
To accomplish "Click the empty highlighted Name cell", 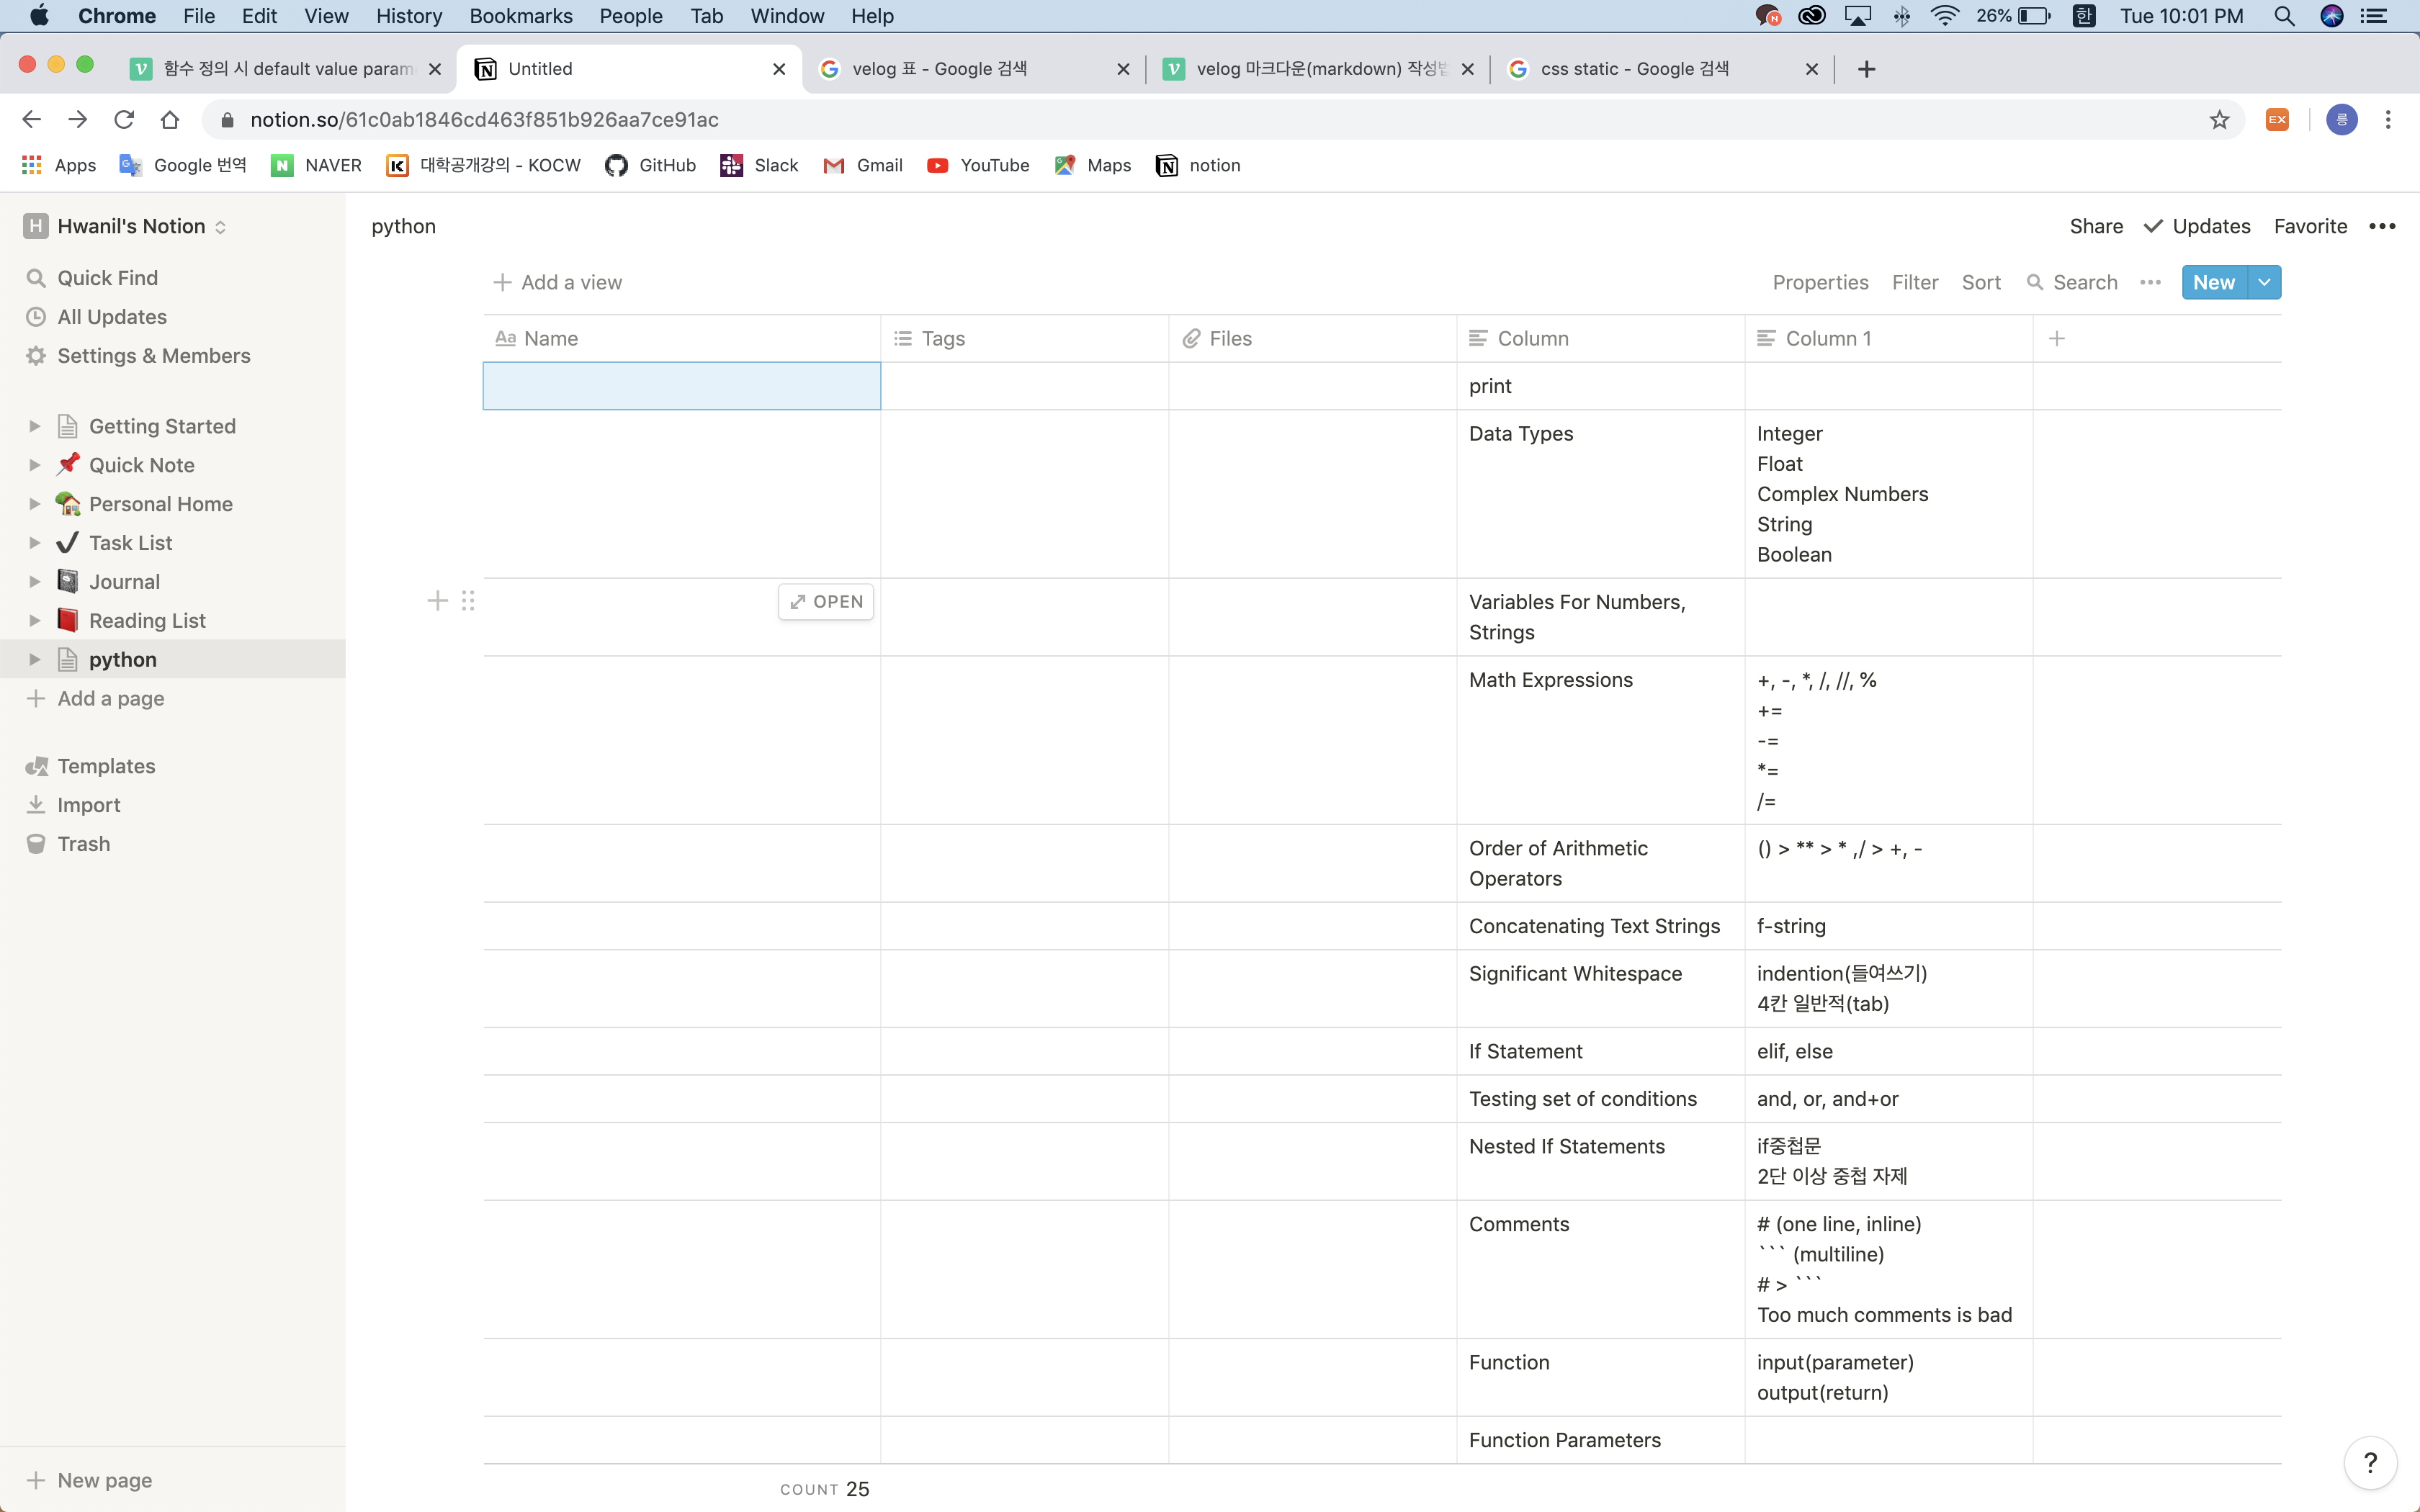I will (681, 386).
